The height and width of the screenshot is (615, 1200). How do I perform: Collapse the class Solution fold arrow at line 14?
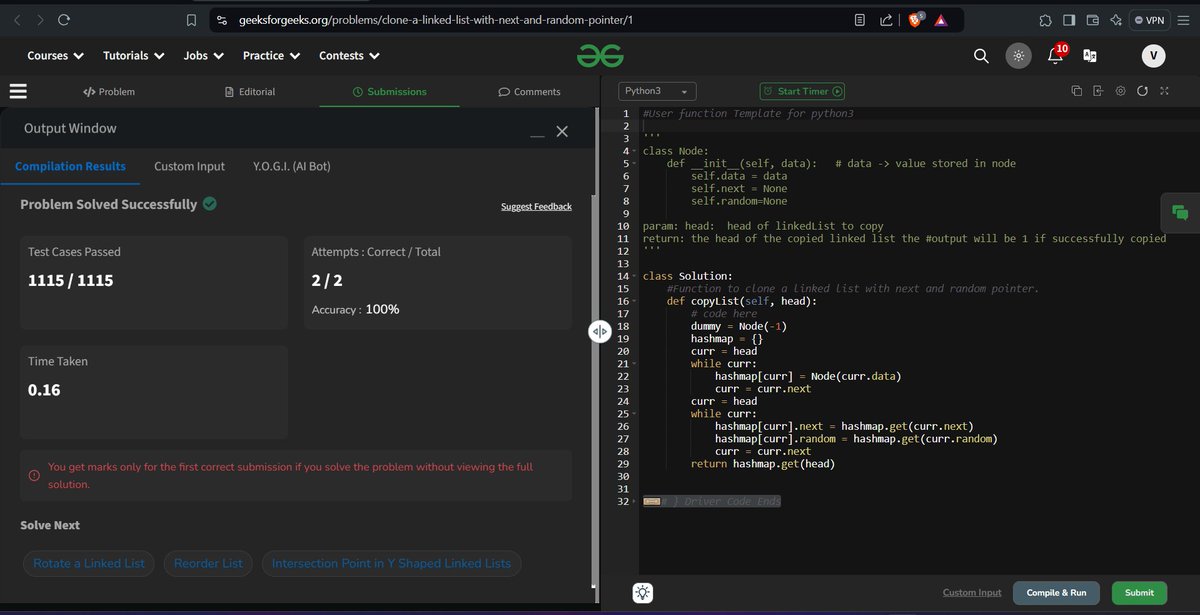click(636, 276)
